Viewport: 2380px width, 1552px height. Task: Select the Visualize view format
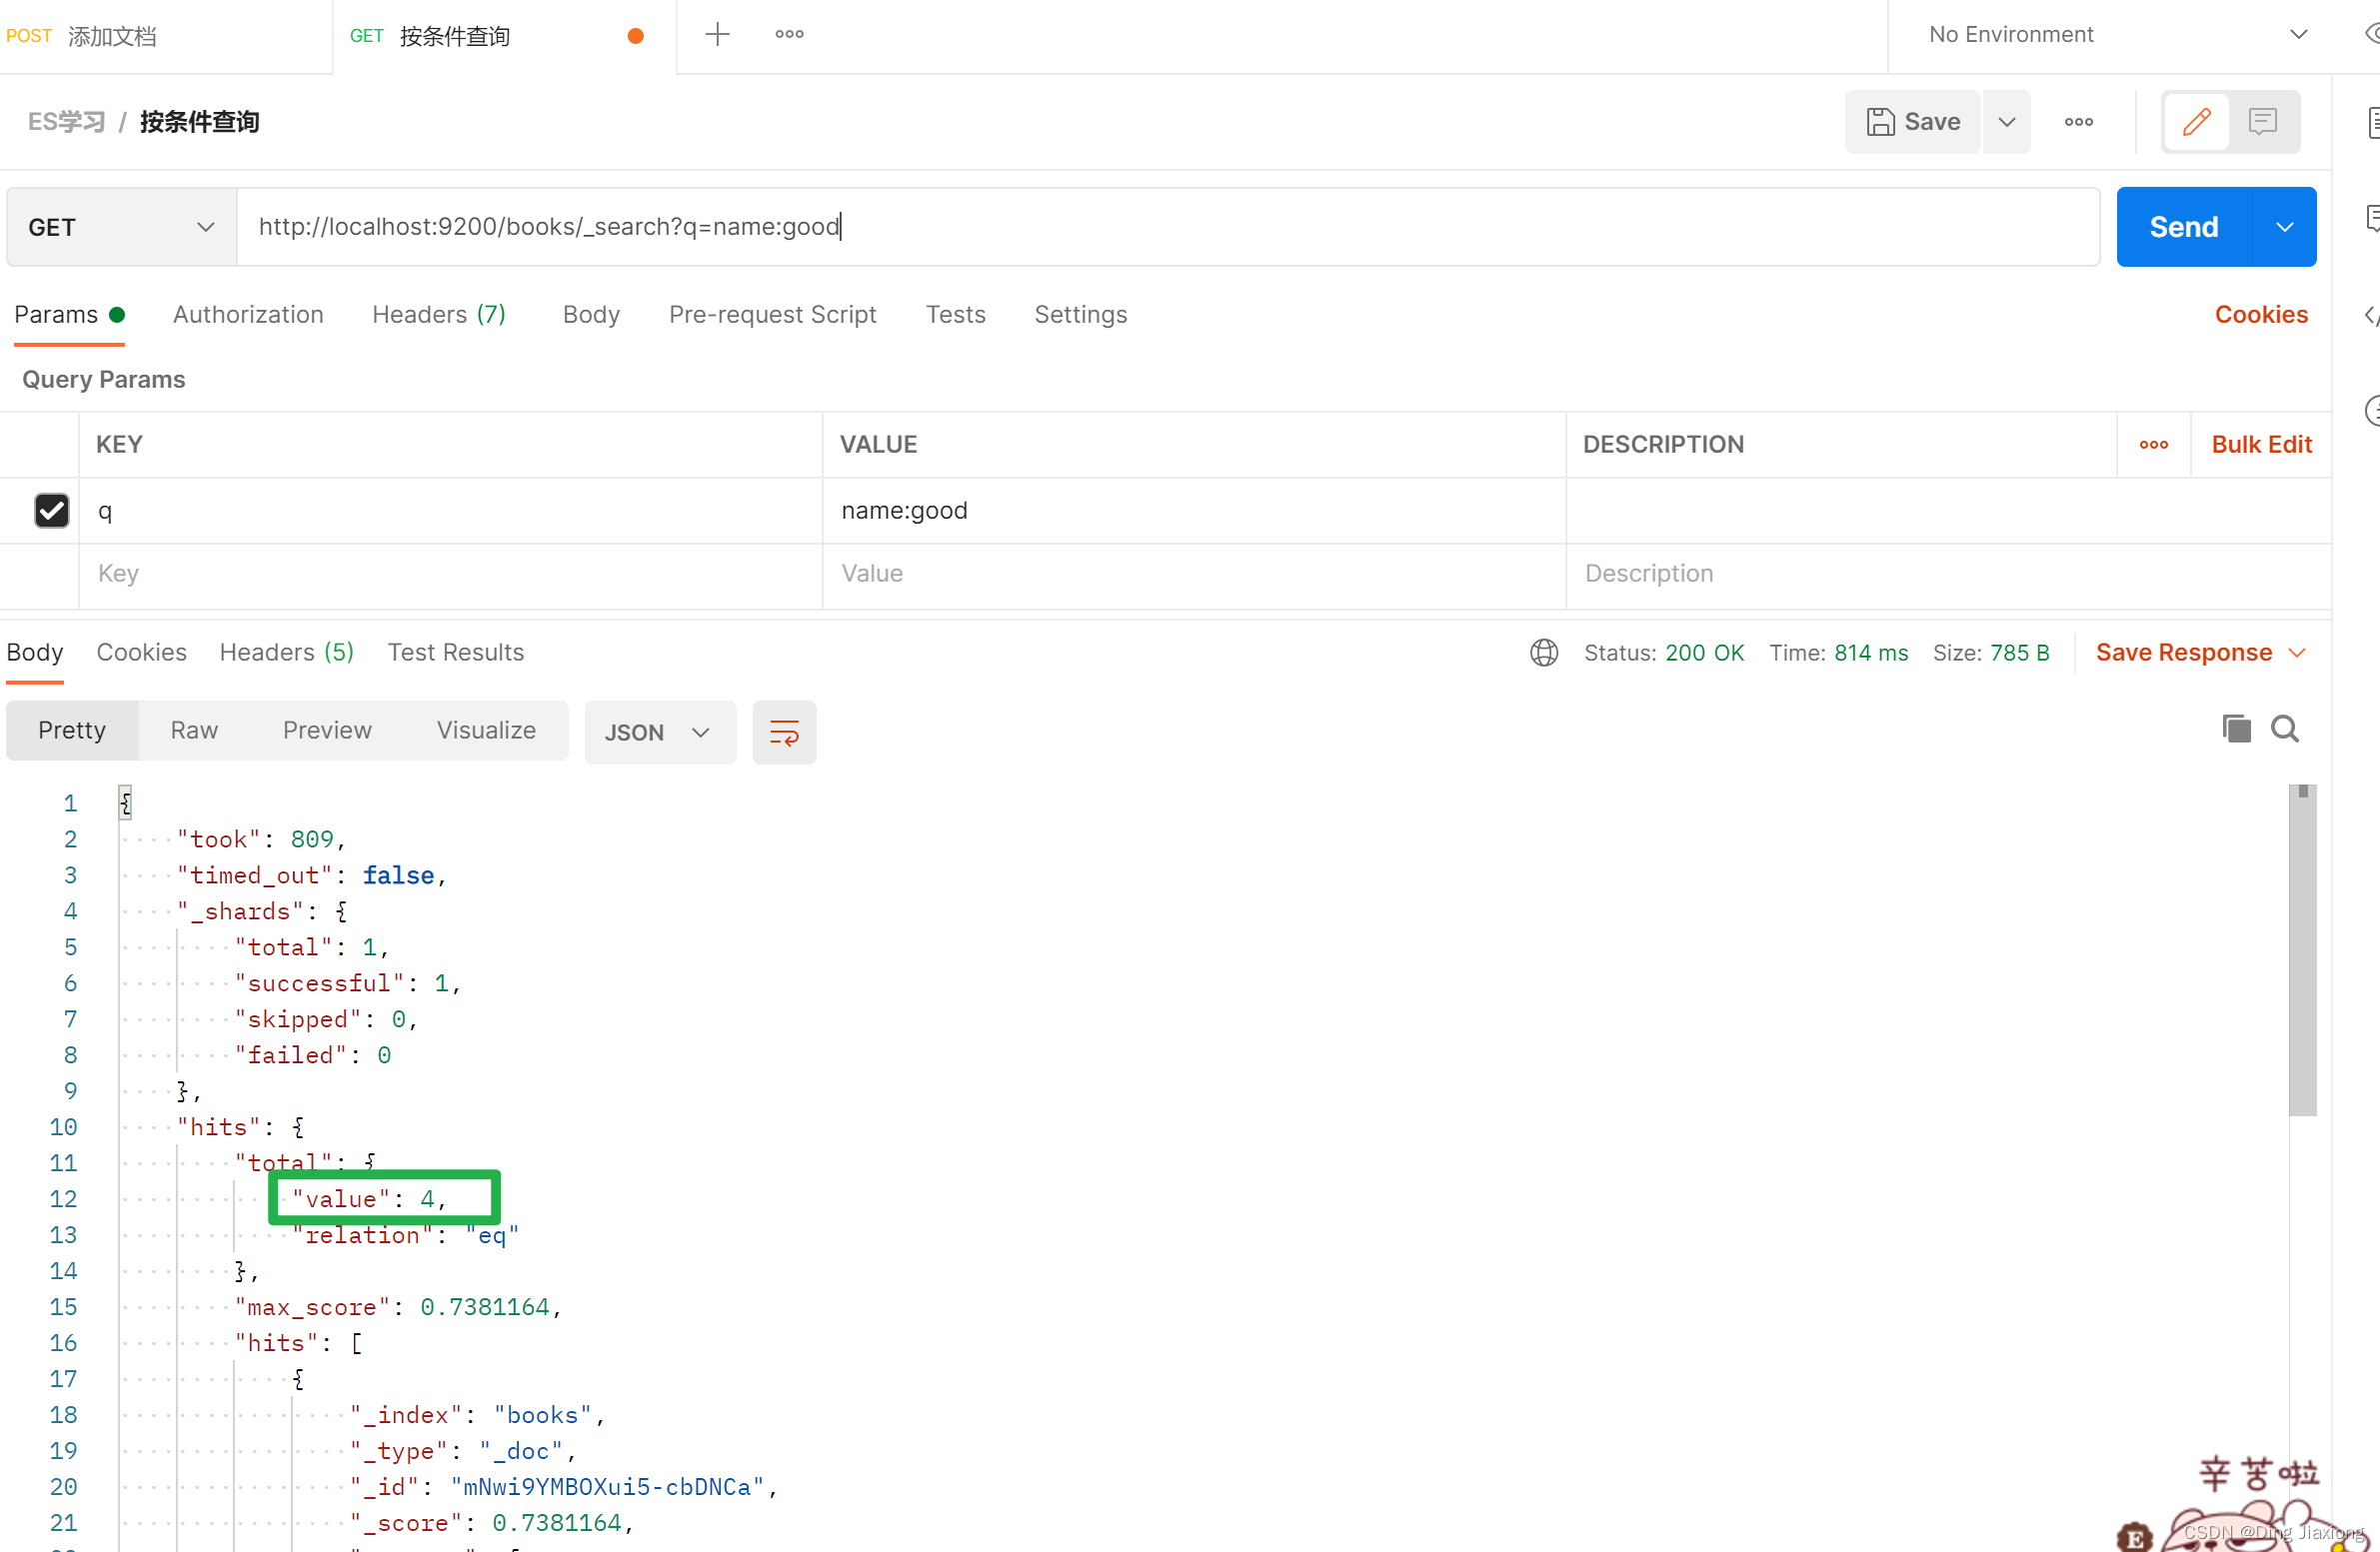click(x=486, y=729)
